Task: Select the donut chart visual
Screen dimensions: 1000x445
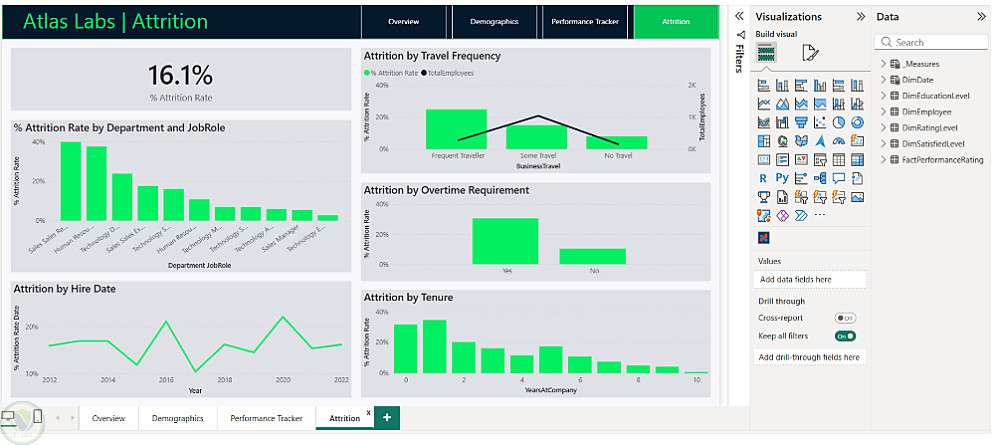Action: (x=858, y=122)
